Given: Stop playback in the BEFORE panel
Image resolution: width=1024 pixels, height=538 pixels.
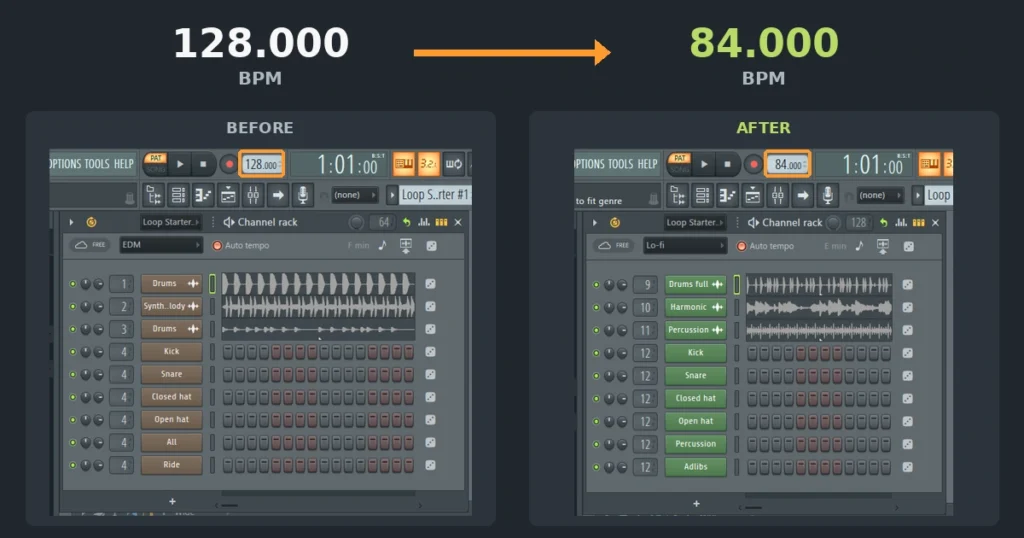Looking at the screenshot, I should pos(203,164).
